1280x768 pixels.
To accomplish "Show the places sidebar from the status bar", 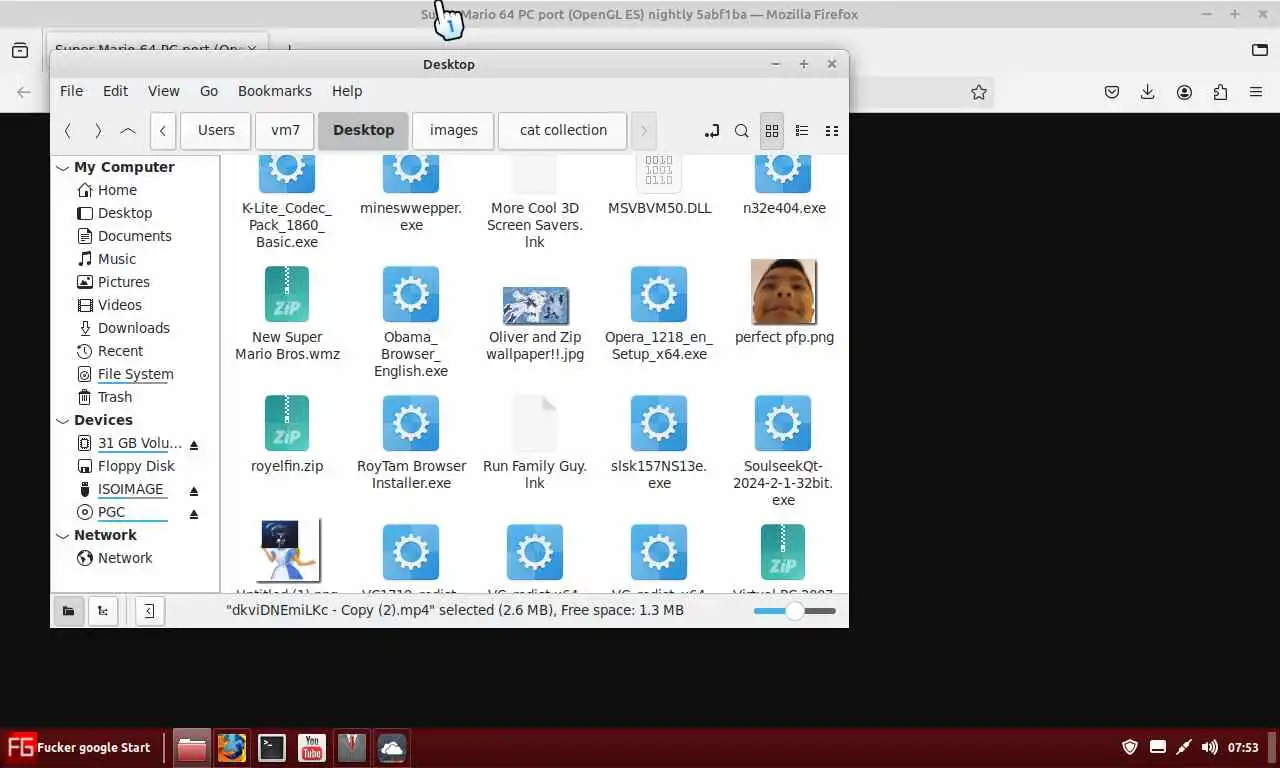I will [68, 610].
